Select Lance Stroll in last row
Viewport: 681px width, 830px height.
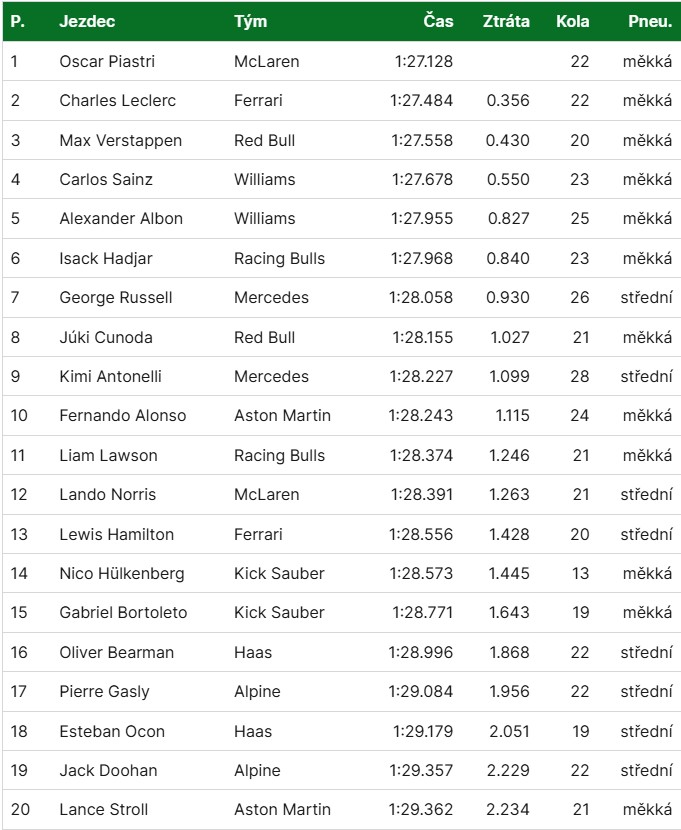coord(104,809)
